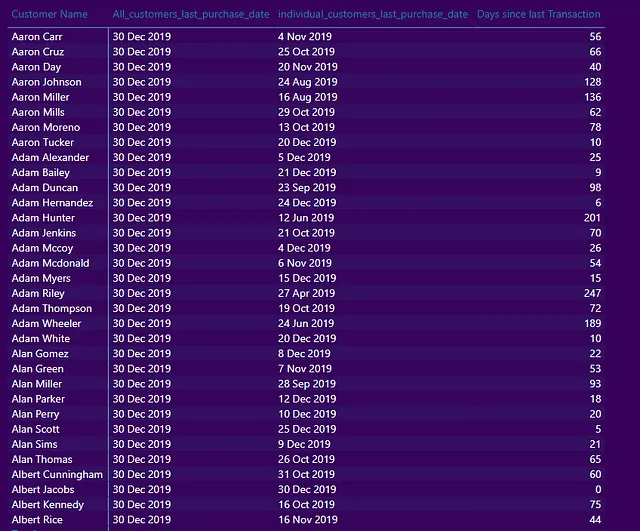Screen dimensions: 640x531
Task: Select Alan Sims in the table
Action: 34,444
